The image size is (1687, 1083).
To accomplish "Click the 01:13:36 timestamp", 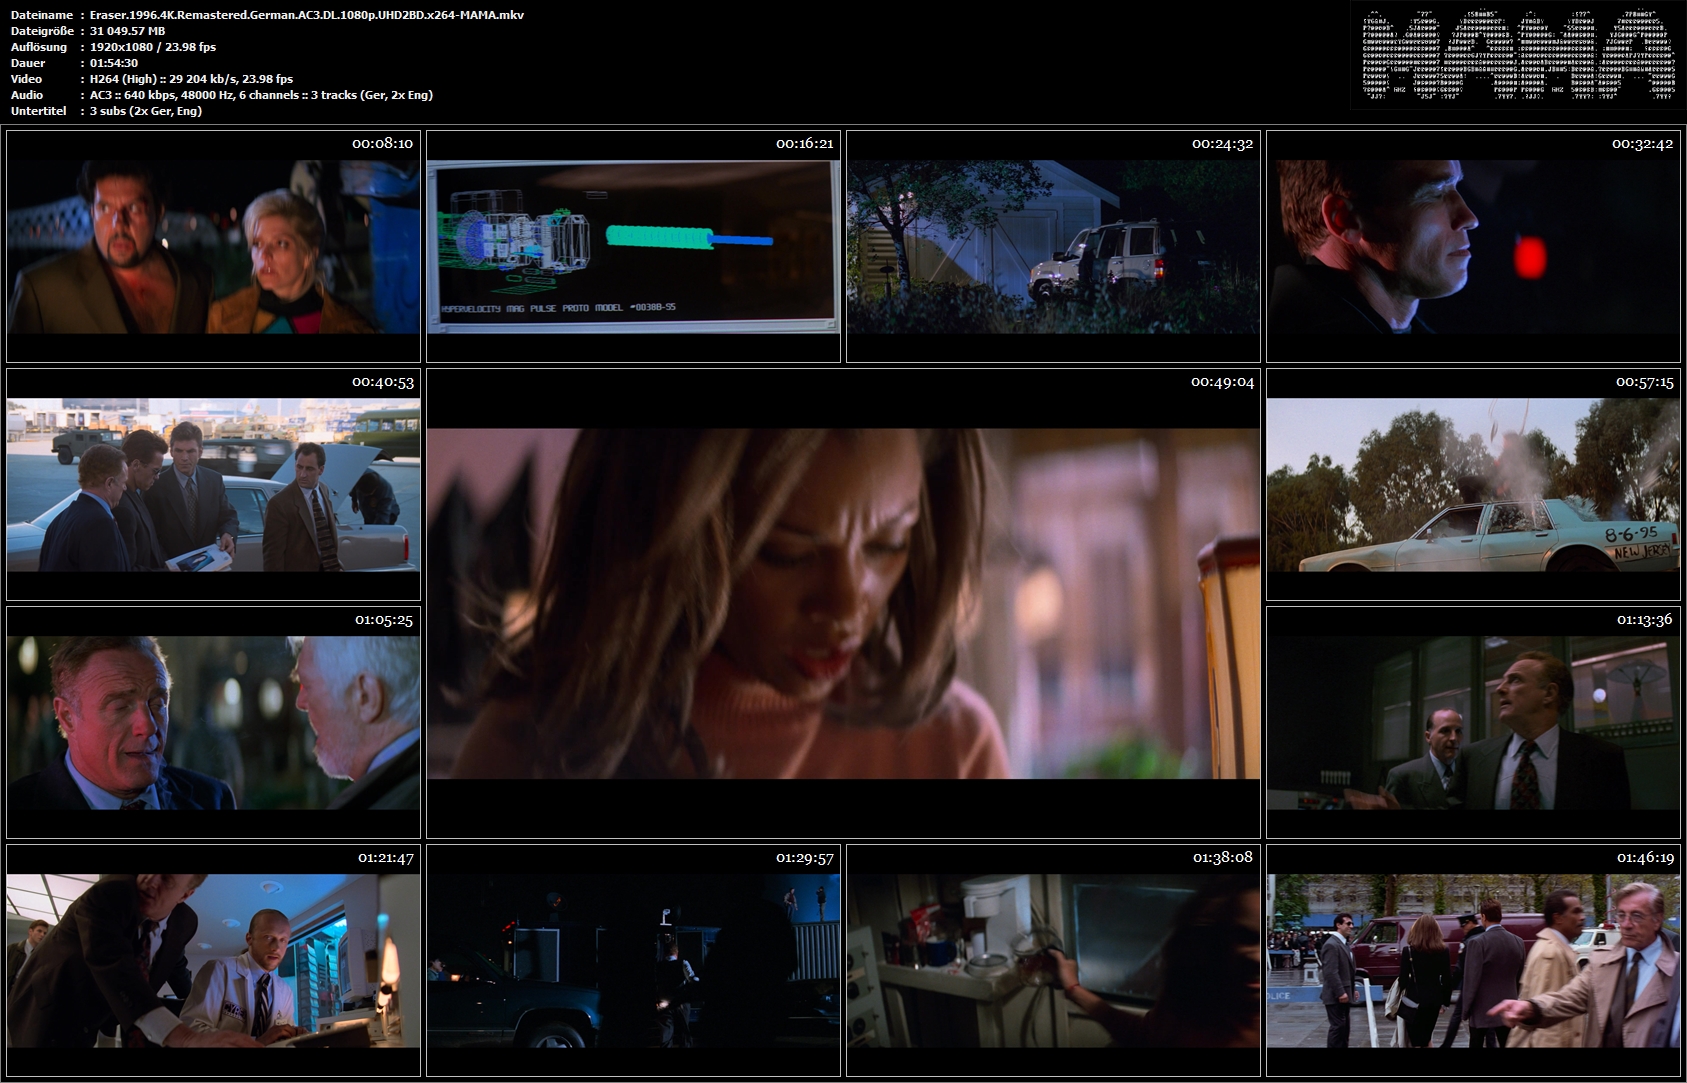I will (x=1644, y=620).
